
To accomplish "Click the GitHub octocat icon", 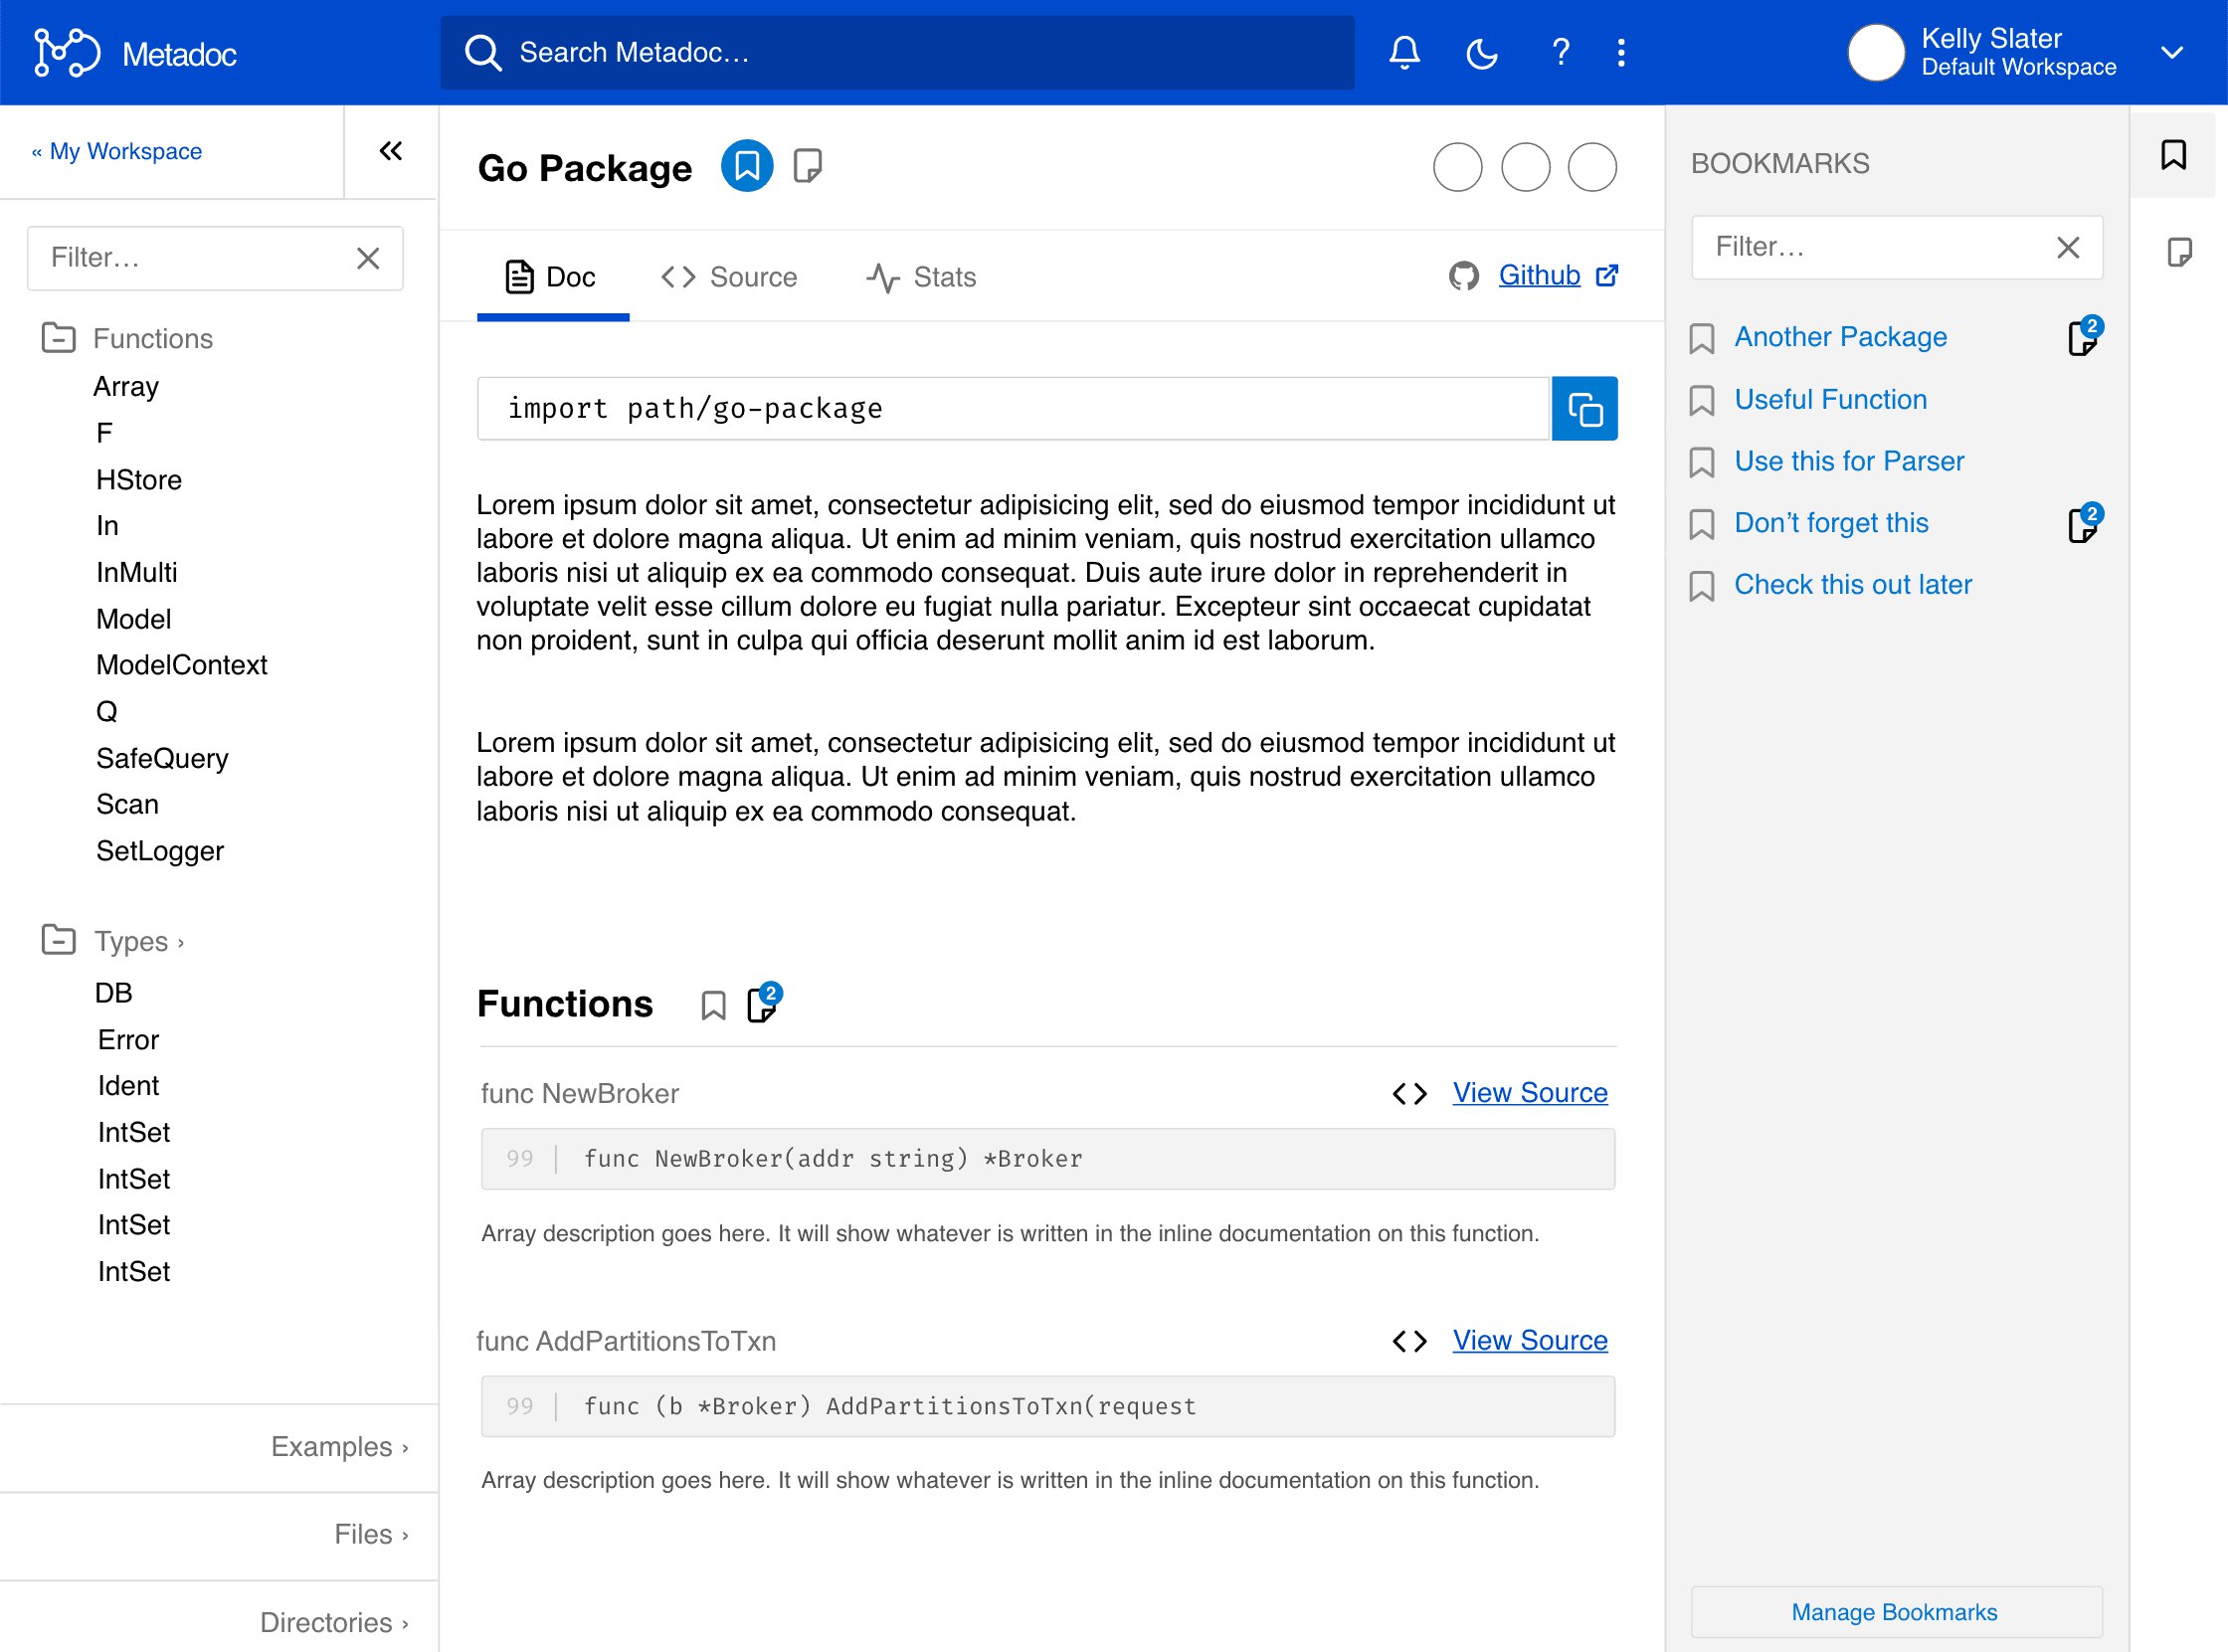I will coord(1463,275).
